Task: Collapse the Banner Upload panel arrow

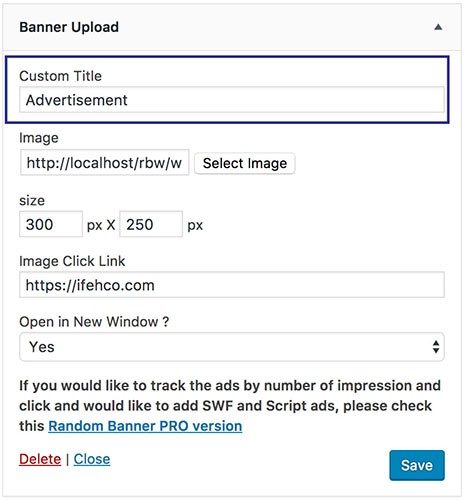Action: (438, 27)
